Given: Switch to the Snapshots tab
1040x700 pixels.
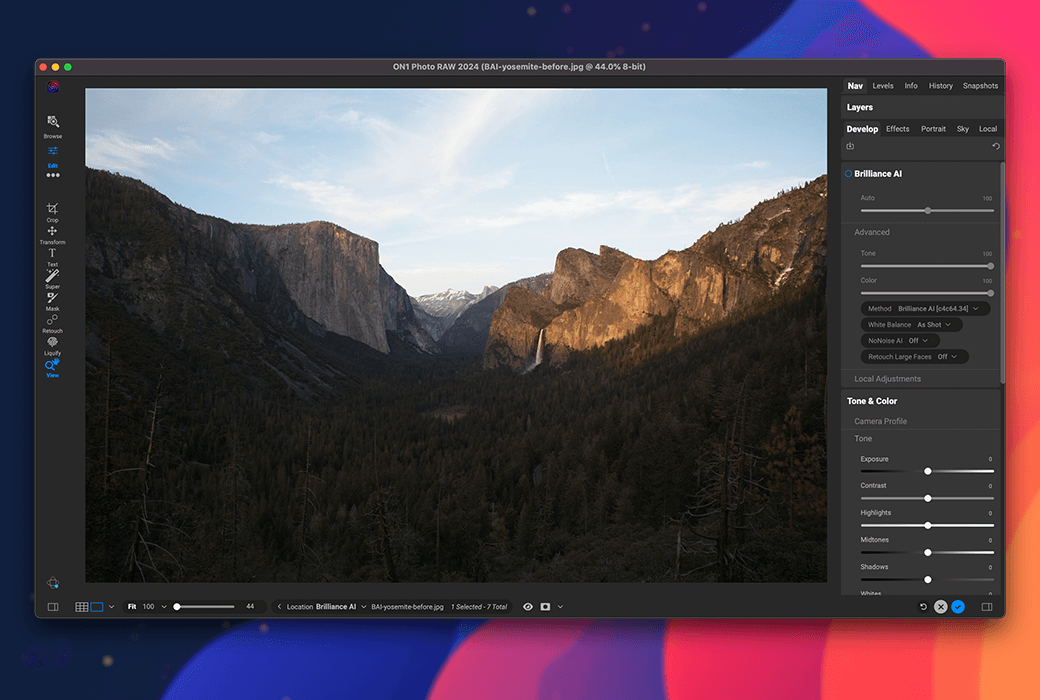Looking at the screenshot, I should pos(980,86).
